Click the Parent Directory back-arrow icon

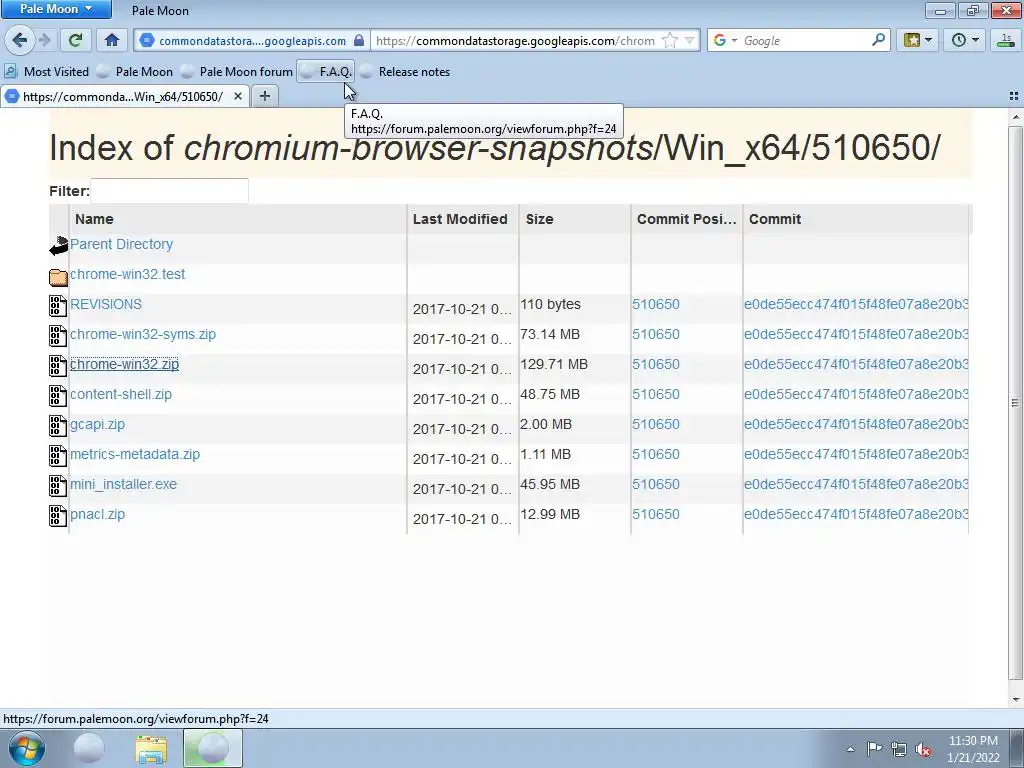[58, 246]
